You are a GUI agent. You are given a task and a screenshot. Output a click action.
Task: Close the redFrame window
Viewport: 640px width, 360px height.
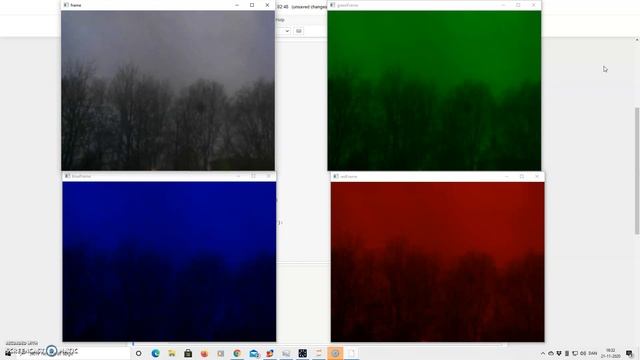click(537, 176)
